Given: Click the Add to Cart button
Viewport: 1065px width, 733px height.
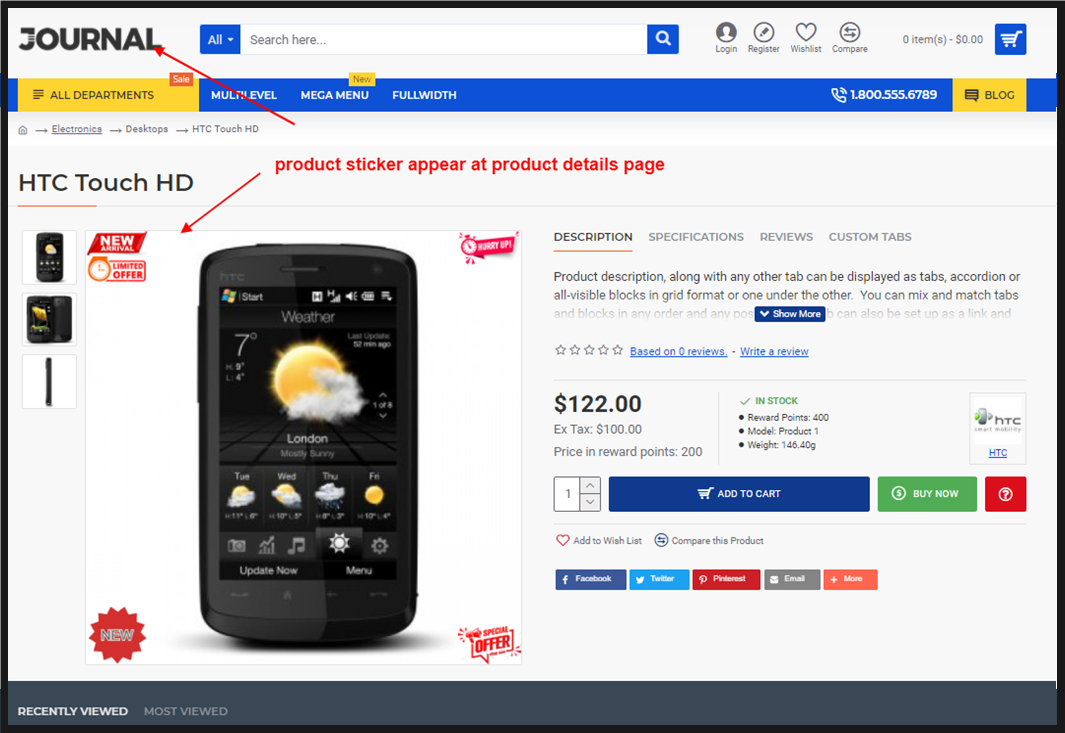Looking at the screenshot, I should [x=739, y=494].
